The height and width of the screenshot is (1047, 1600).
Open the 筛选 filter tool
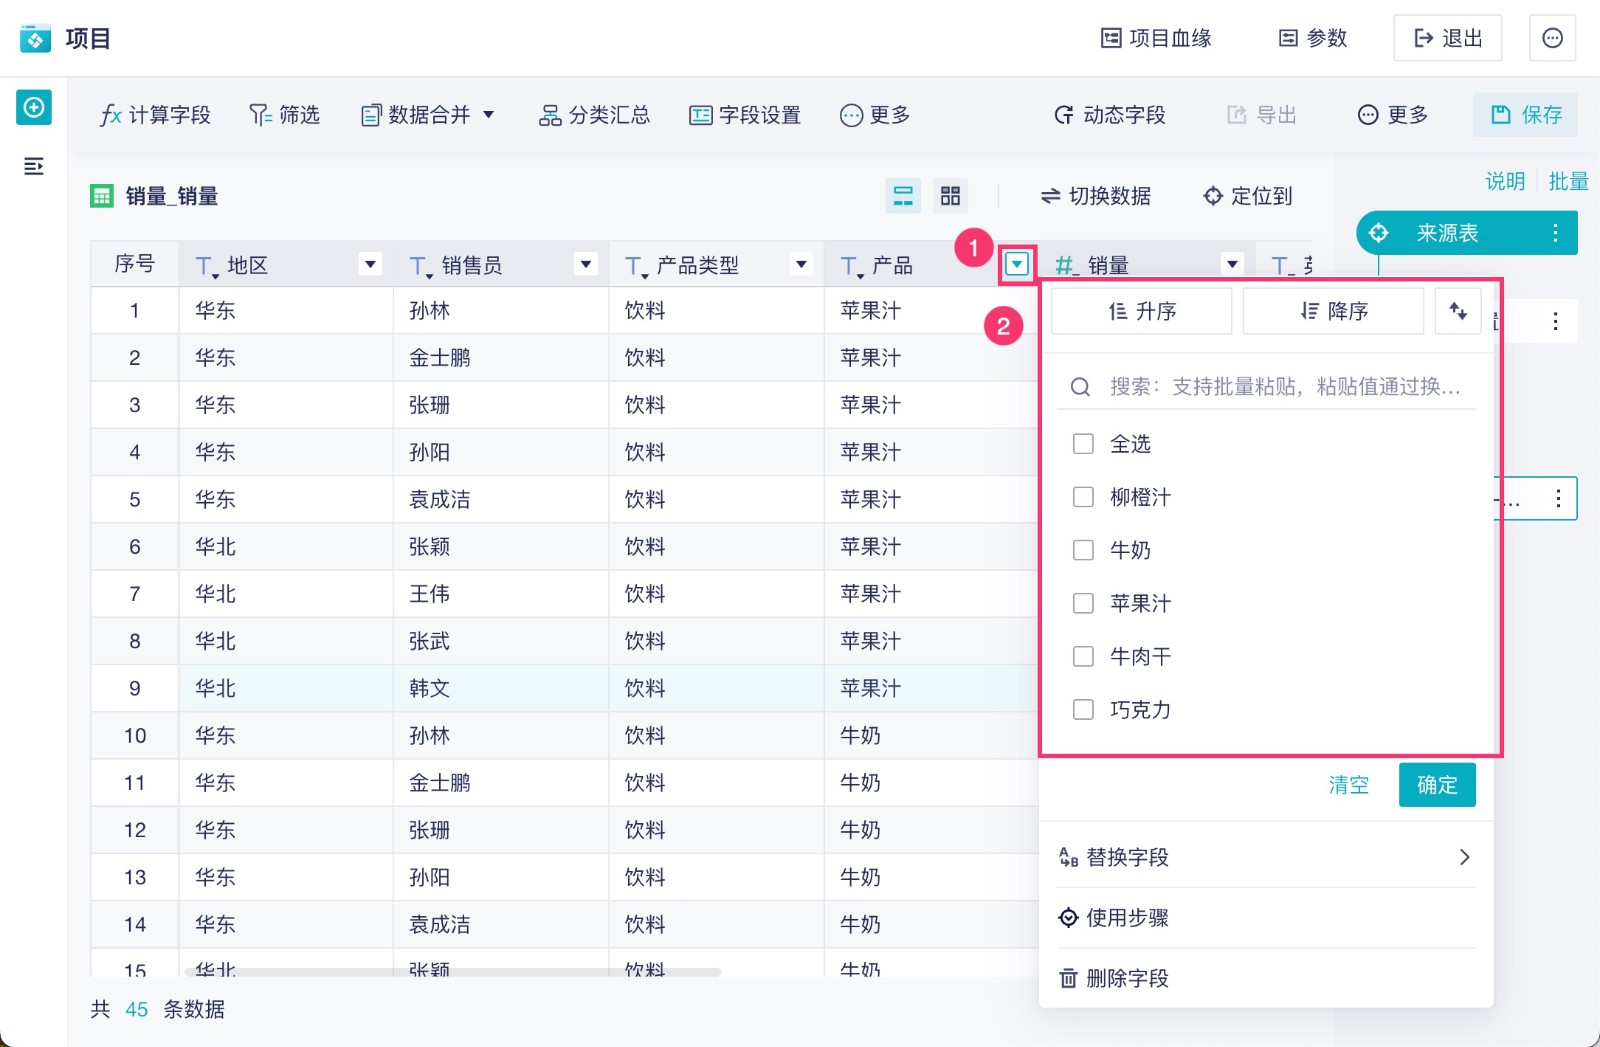click(284, 115)
